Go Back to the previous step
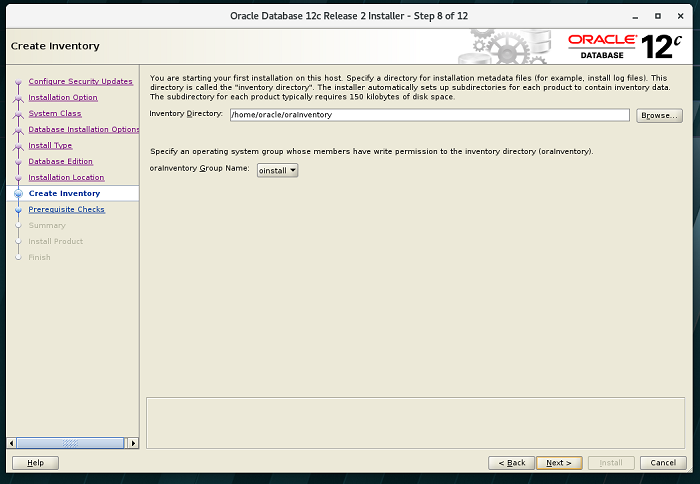This screenshot has height=484, width=700. pos(512,463)
